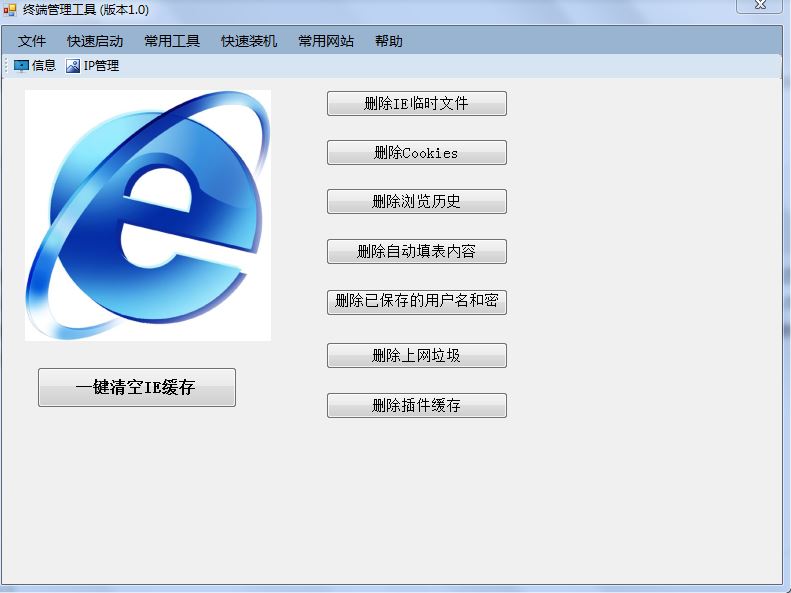Click the 删除插件缓存 button
The height and width of the screenshot is (593, 791).
(x=417, y=405)
